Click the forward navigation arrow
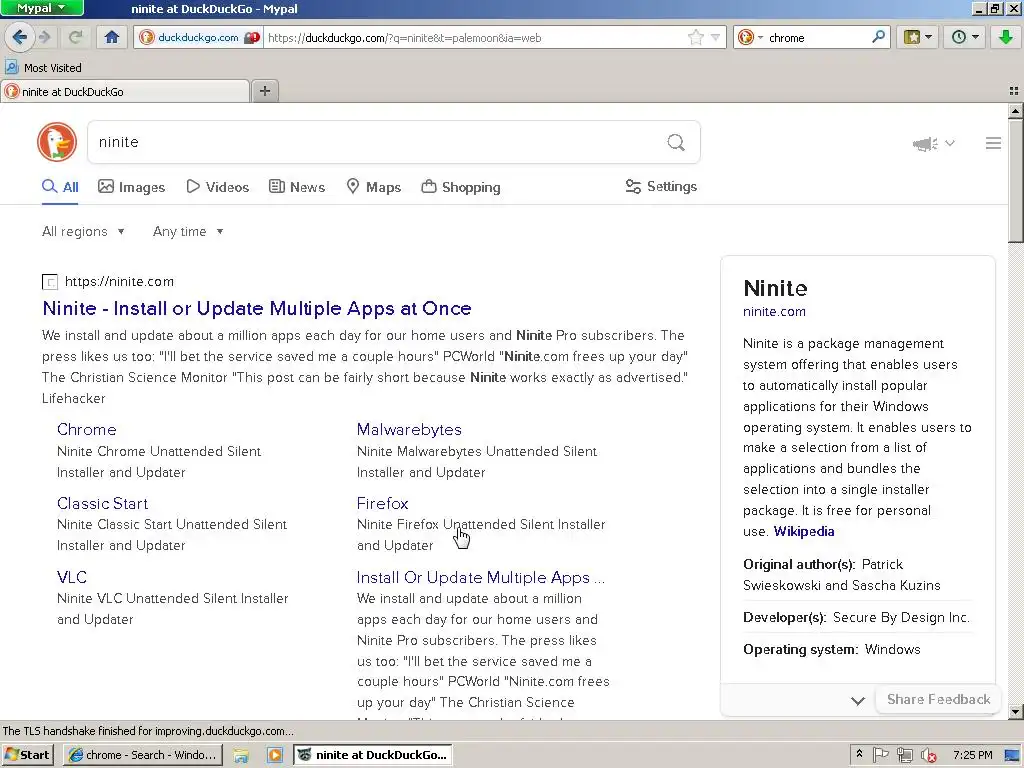Viewport: 1024px width, 768px height. point(45,37)
